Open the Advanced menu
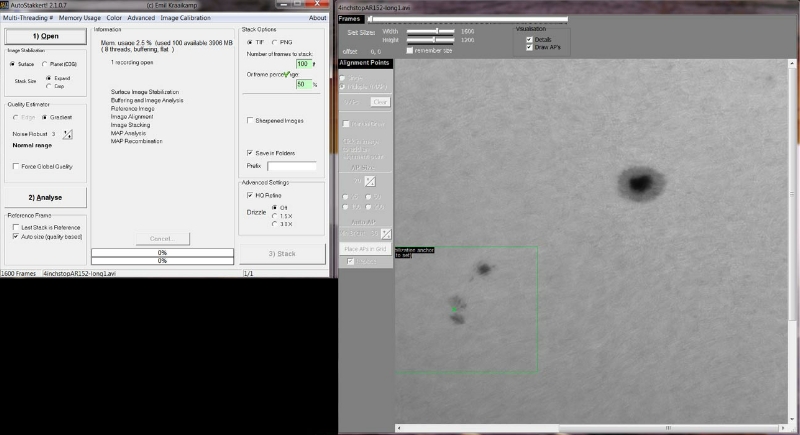 [141, 18]
